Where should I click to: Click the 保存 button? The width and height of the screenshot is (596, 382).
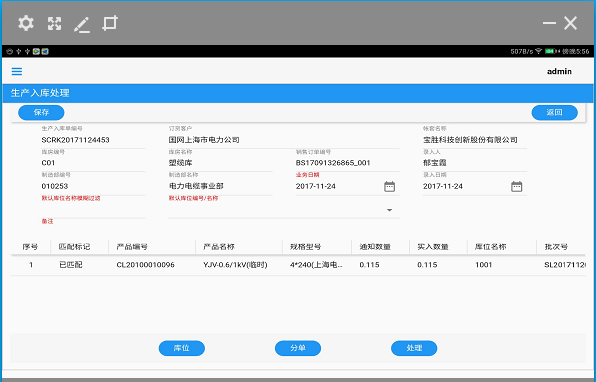click(41, 113)
